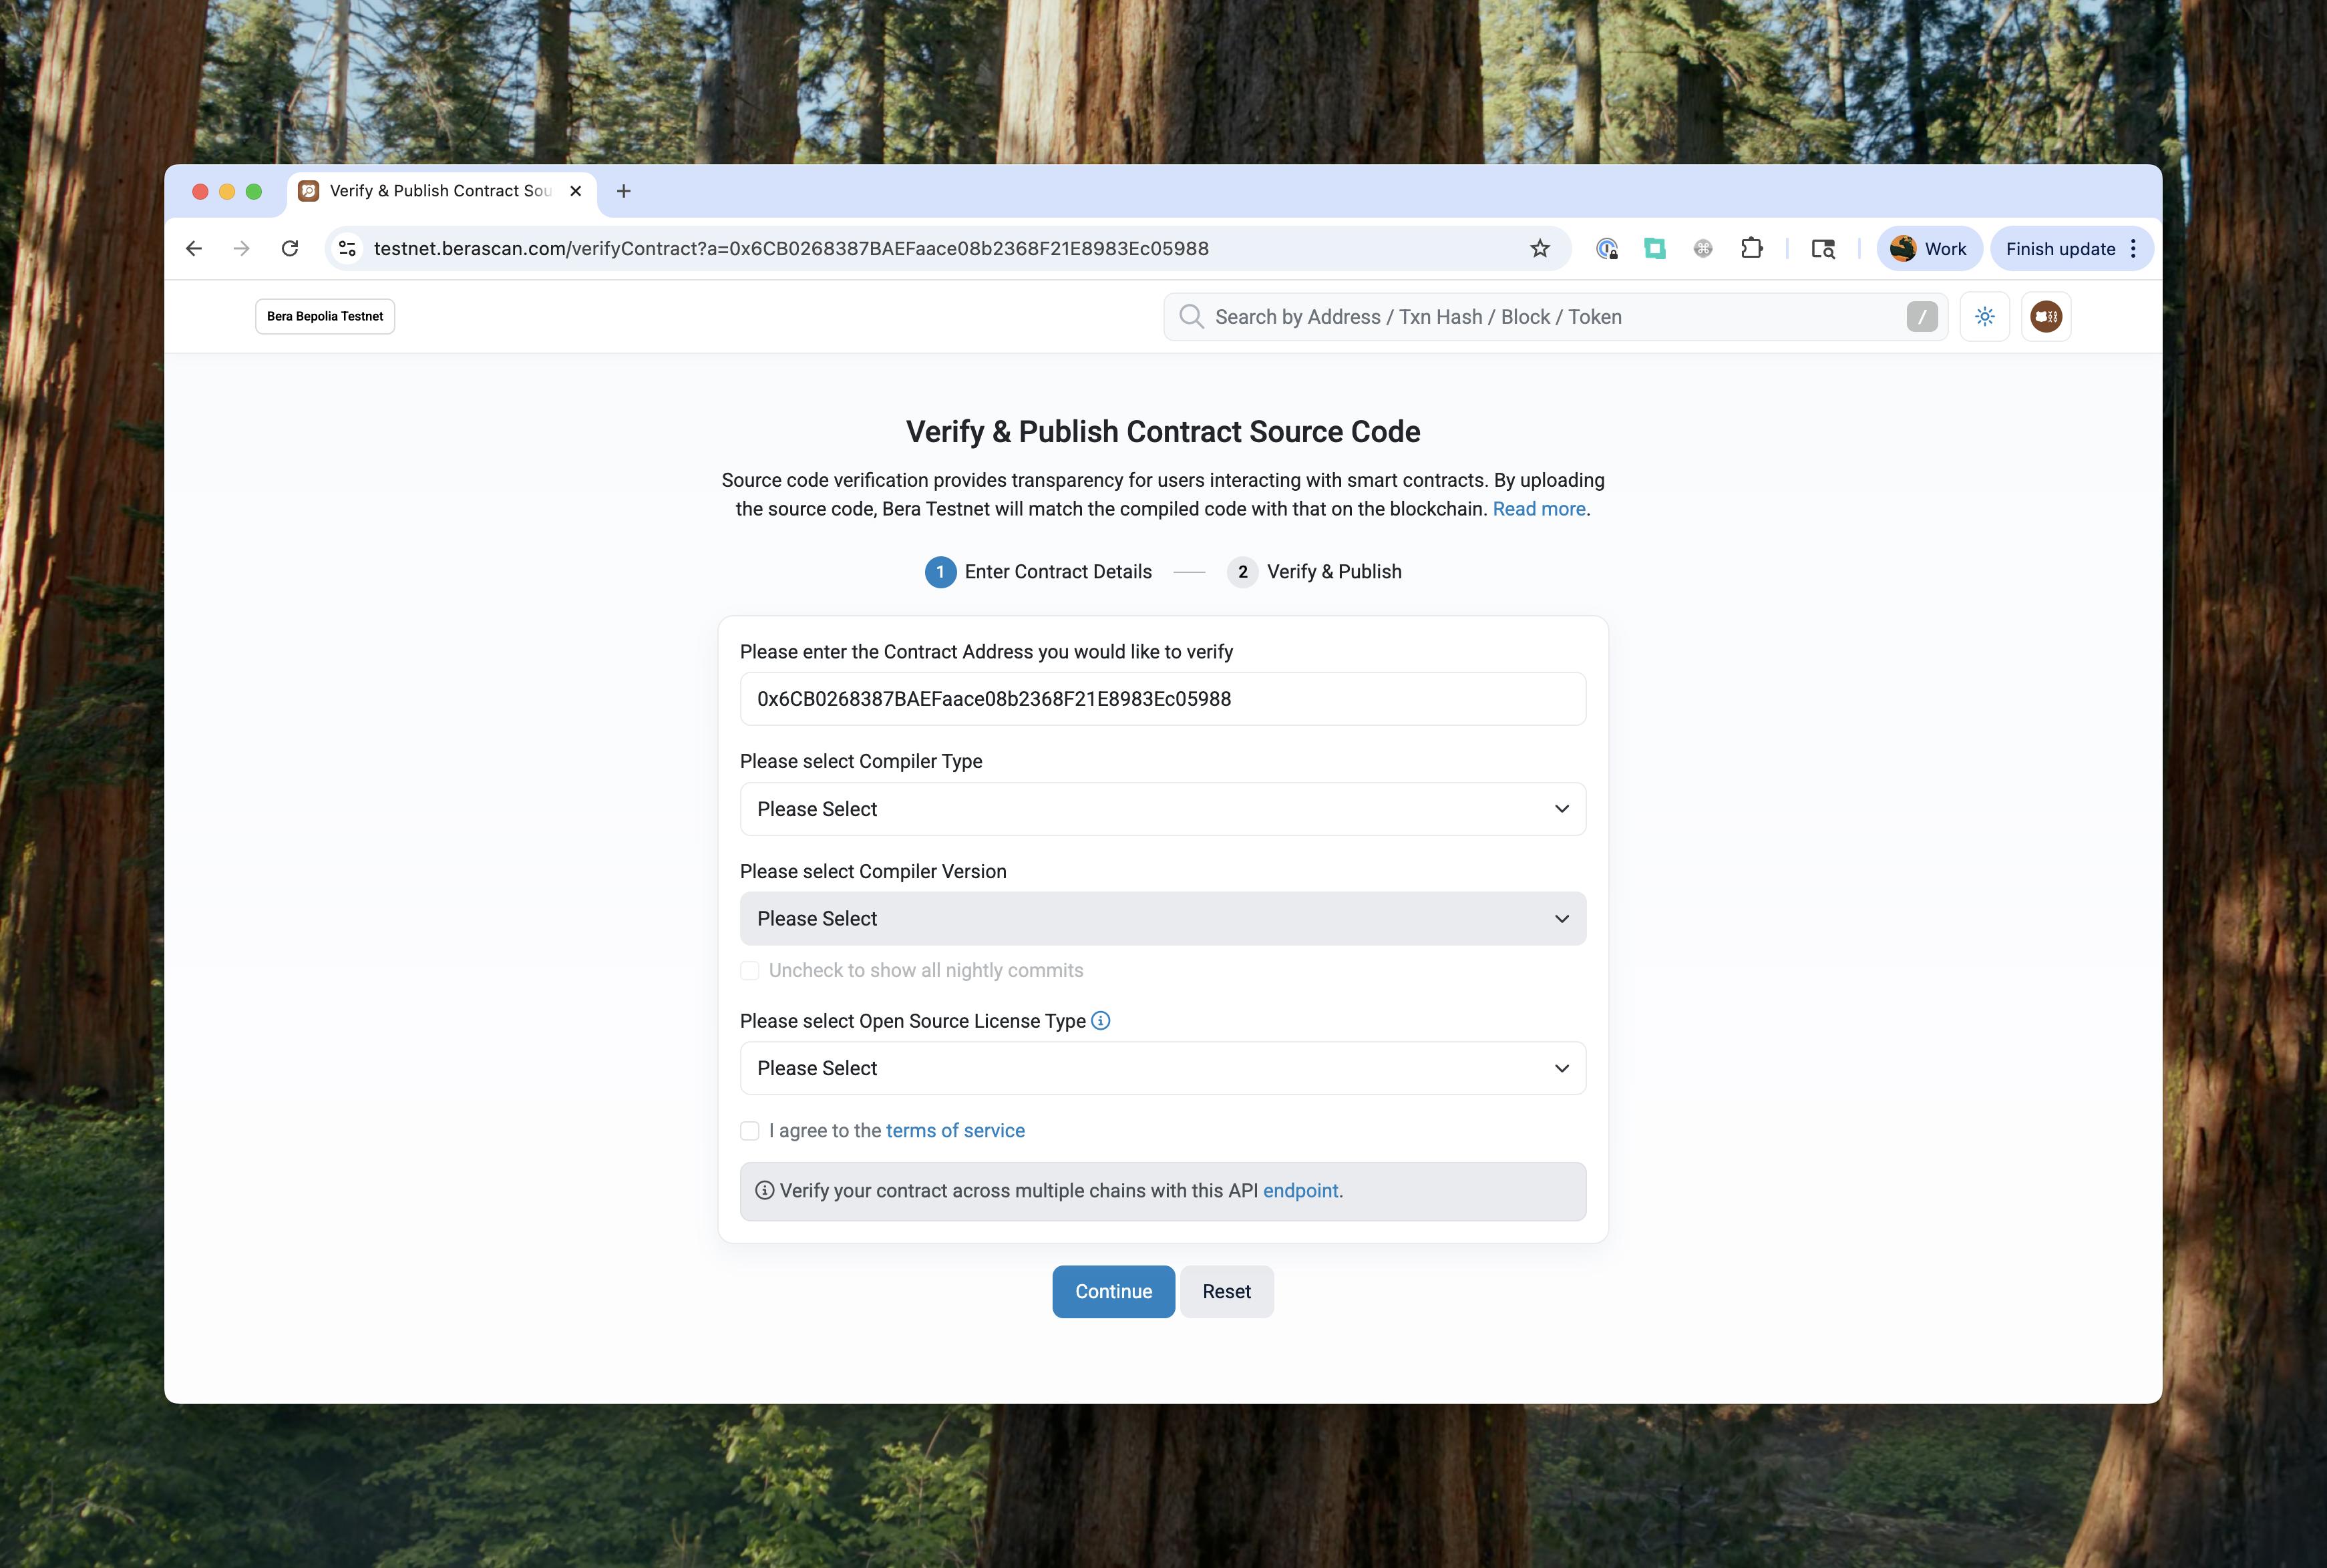Toggle nightly commits checkbox
Viewport: 2327px width, 1568px height.
(x=749, y=971)
